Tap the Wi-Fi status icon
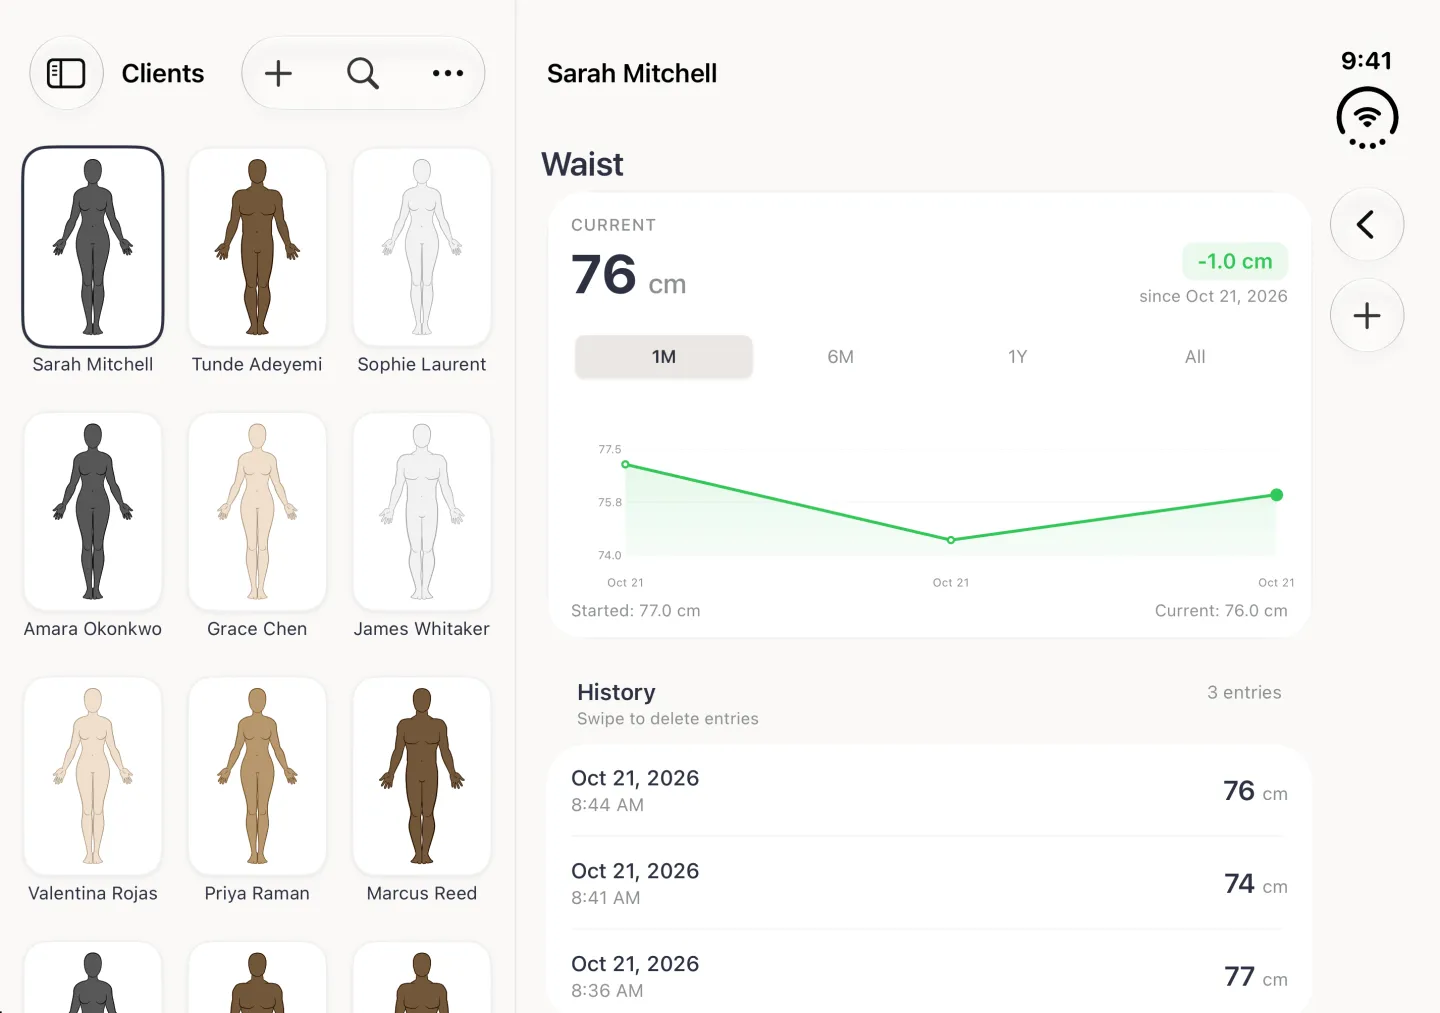 1367,118
